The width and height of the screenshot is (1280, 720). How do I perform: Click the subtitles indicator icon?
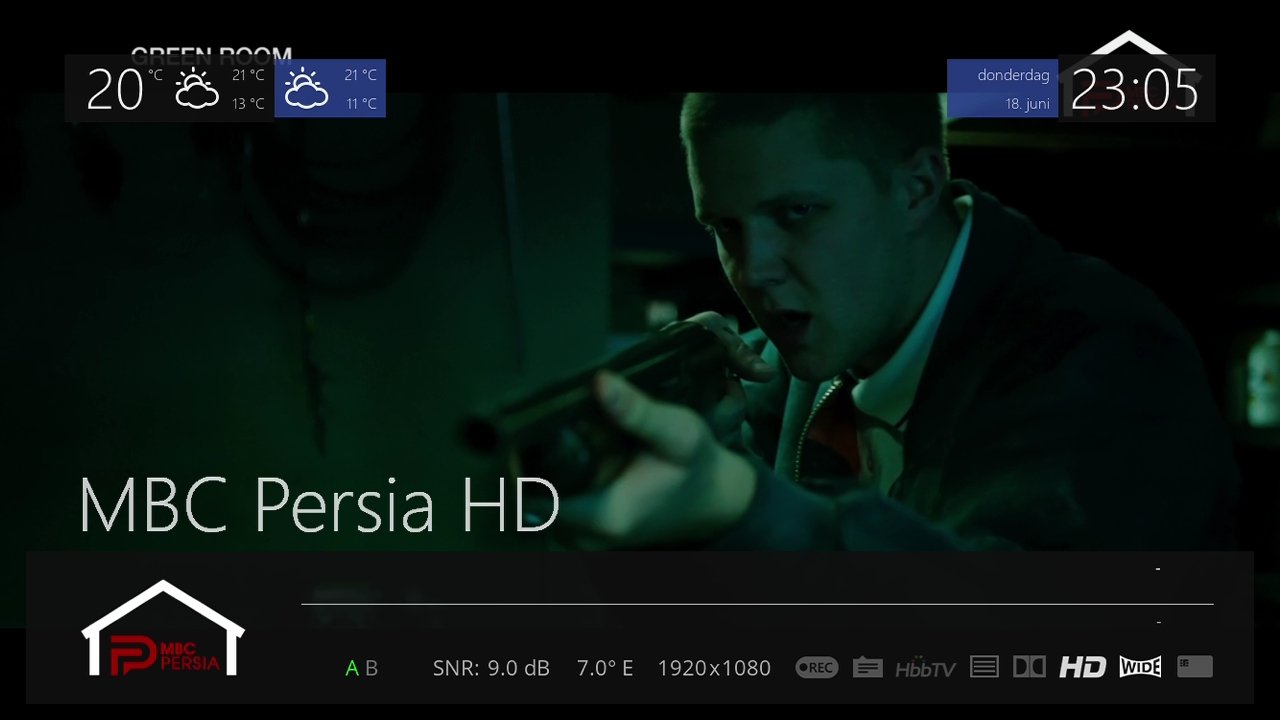[x=867, y=667]
